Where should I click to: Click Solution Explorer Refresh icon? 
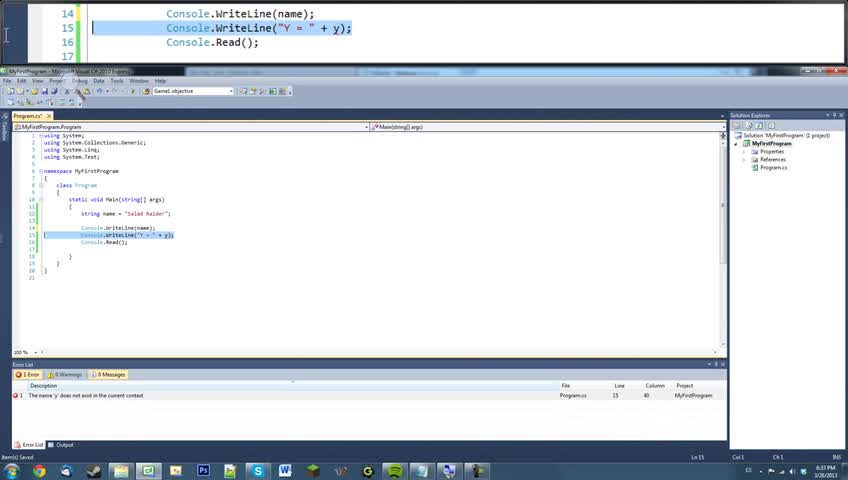759,125
